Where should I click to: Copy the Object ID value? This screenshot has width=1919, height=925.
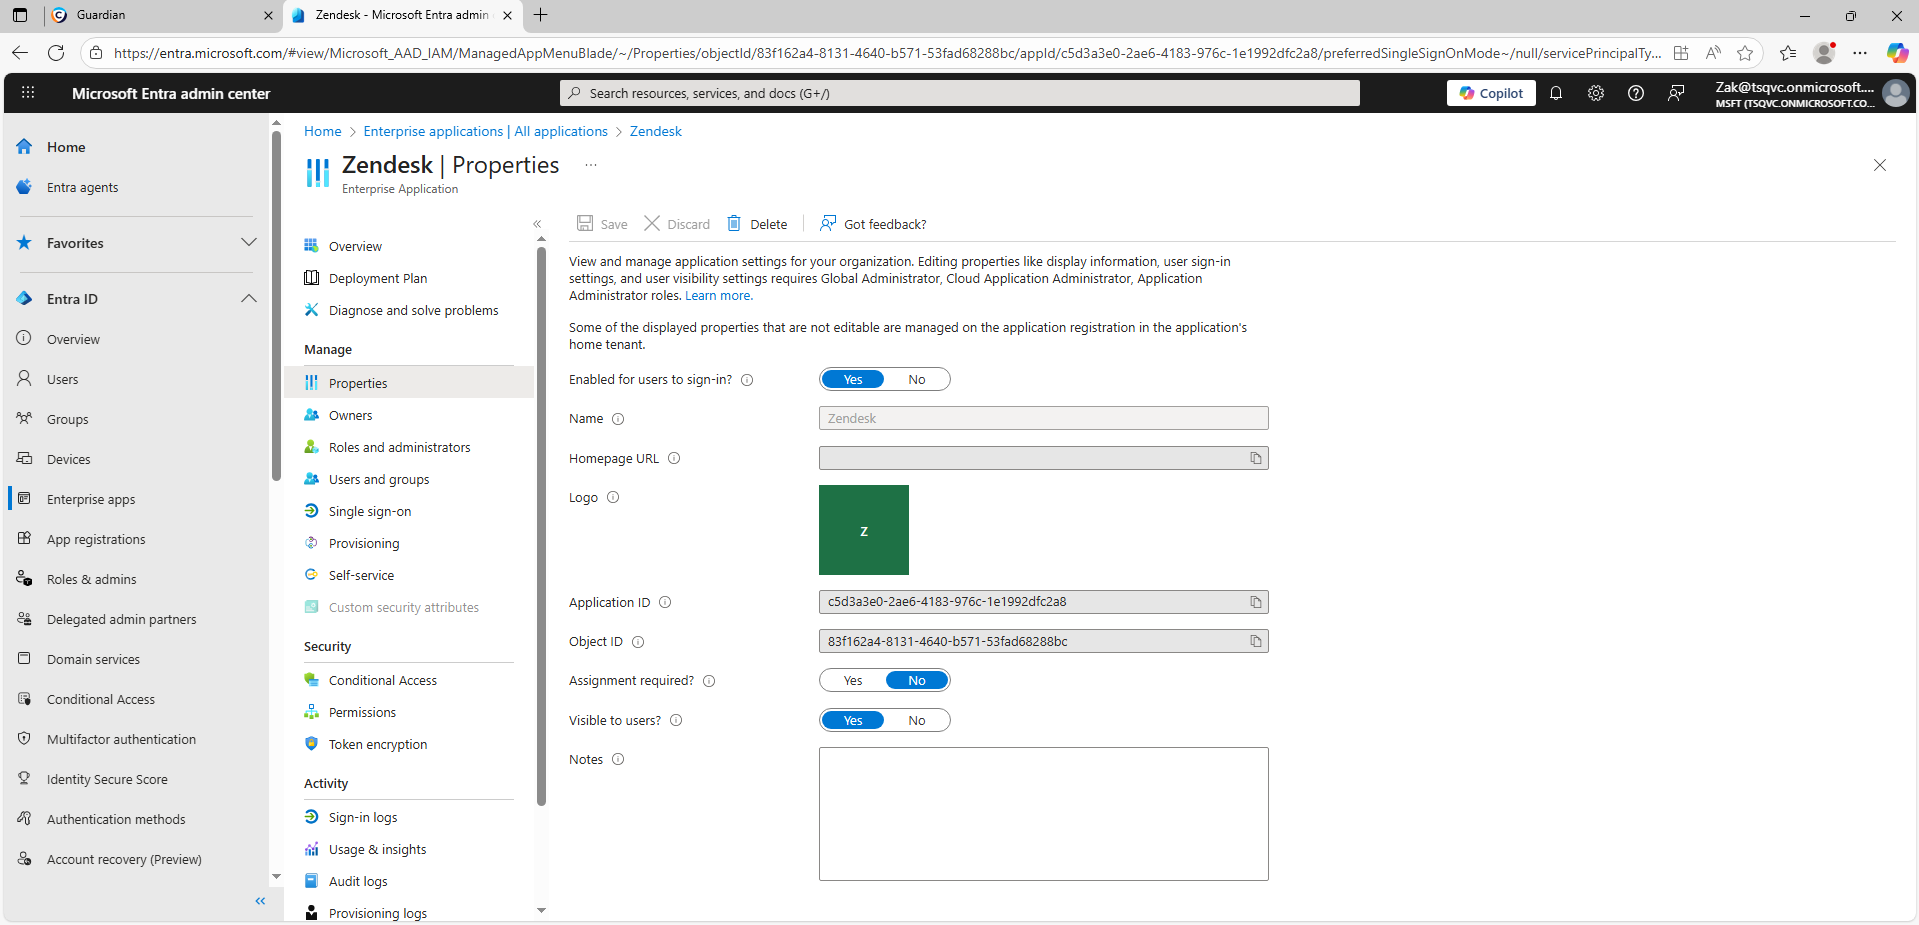(1255, 641)
